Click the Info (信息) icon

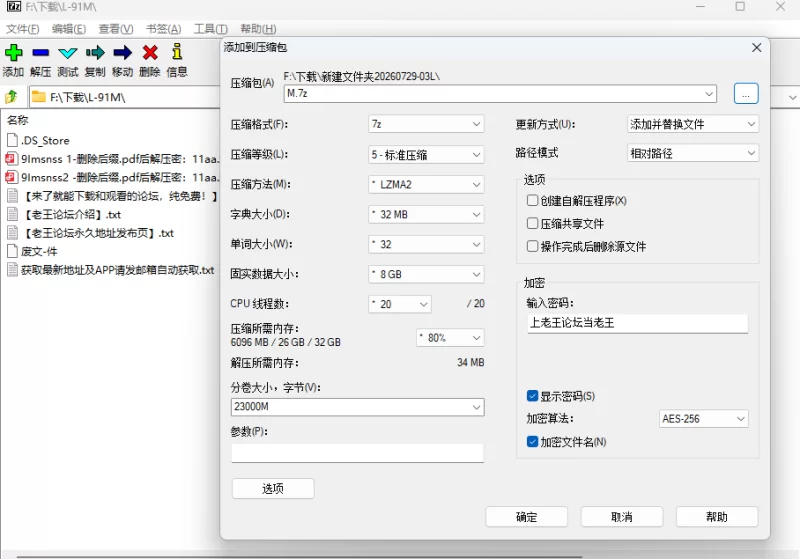[x=177, y=52]
